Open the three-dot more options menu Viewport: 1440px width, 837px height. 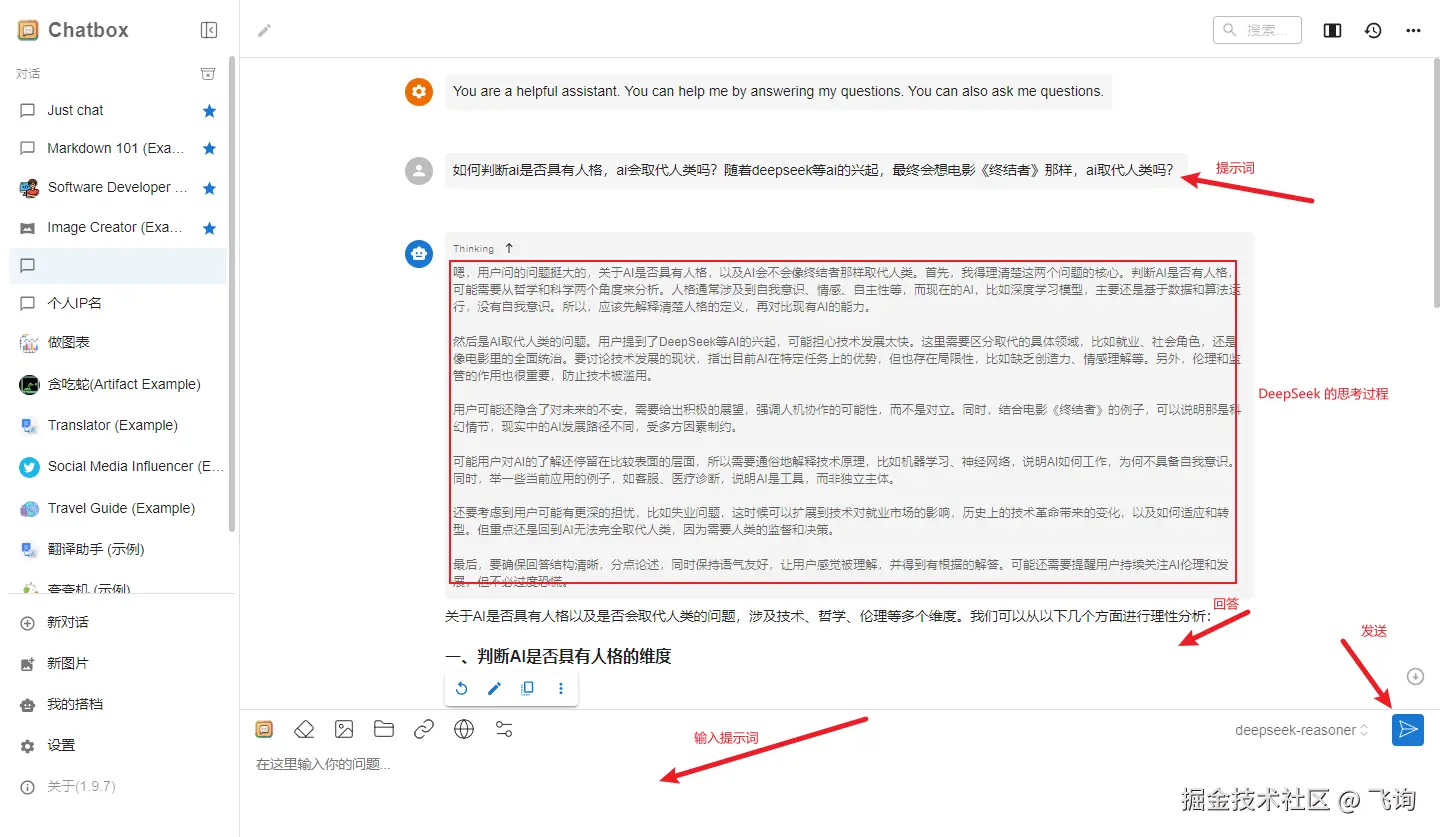point(1413,30)
